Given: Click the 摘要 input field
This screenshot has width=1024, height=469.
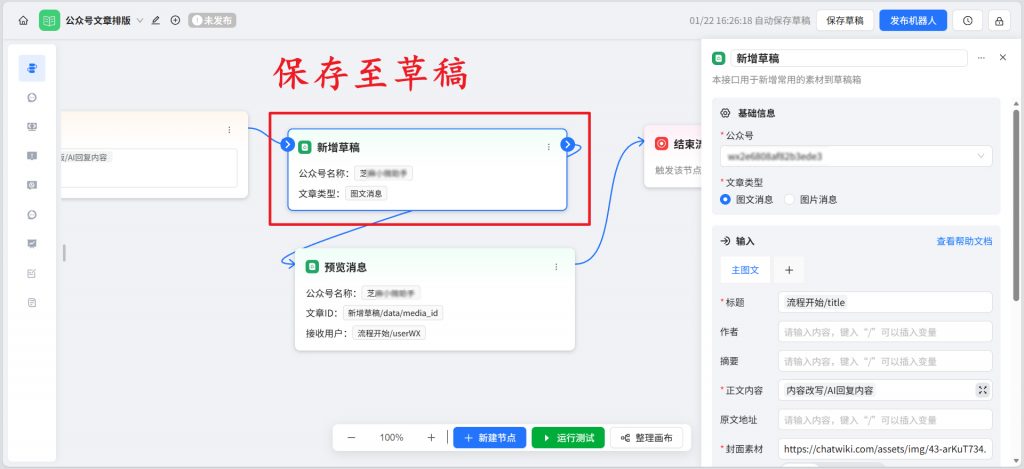Looking at the screenshot, I should (x=885, y=361).
